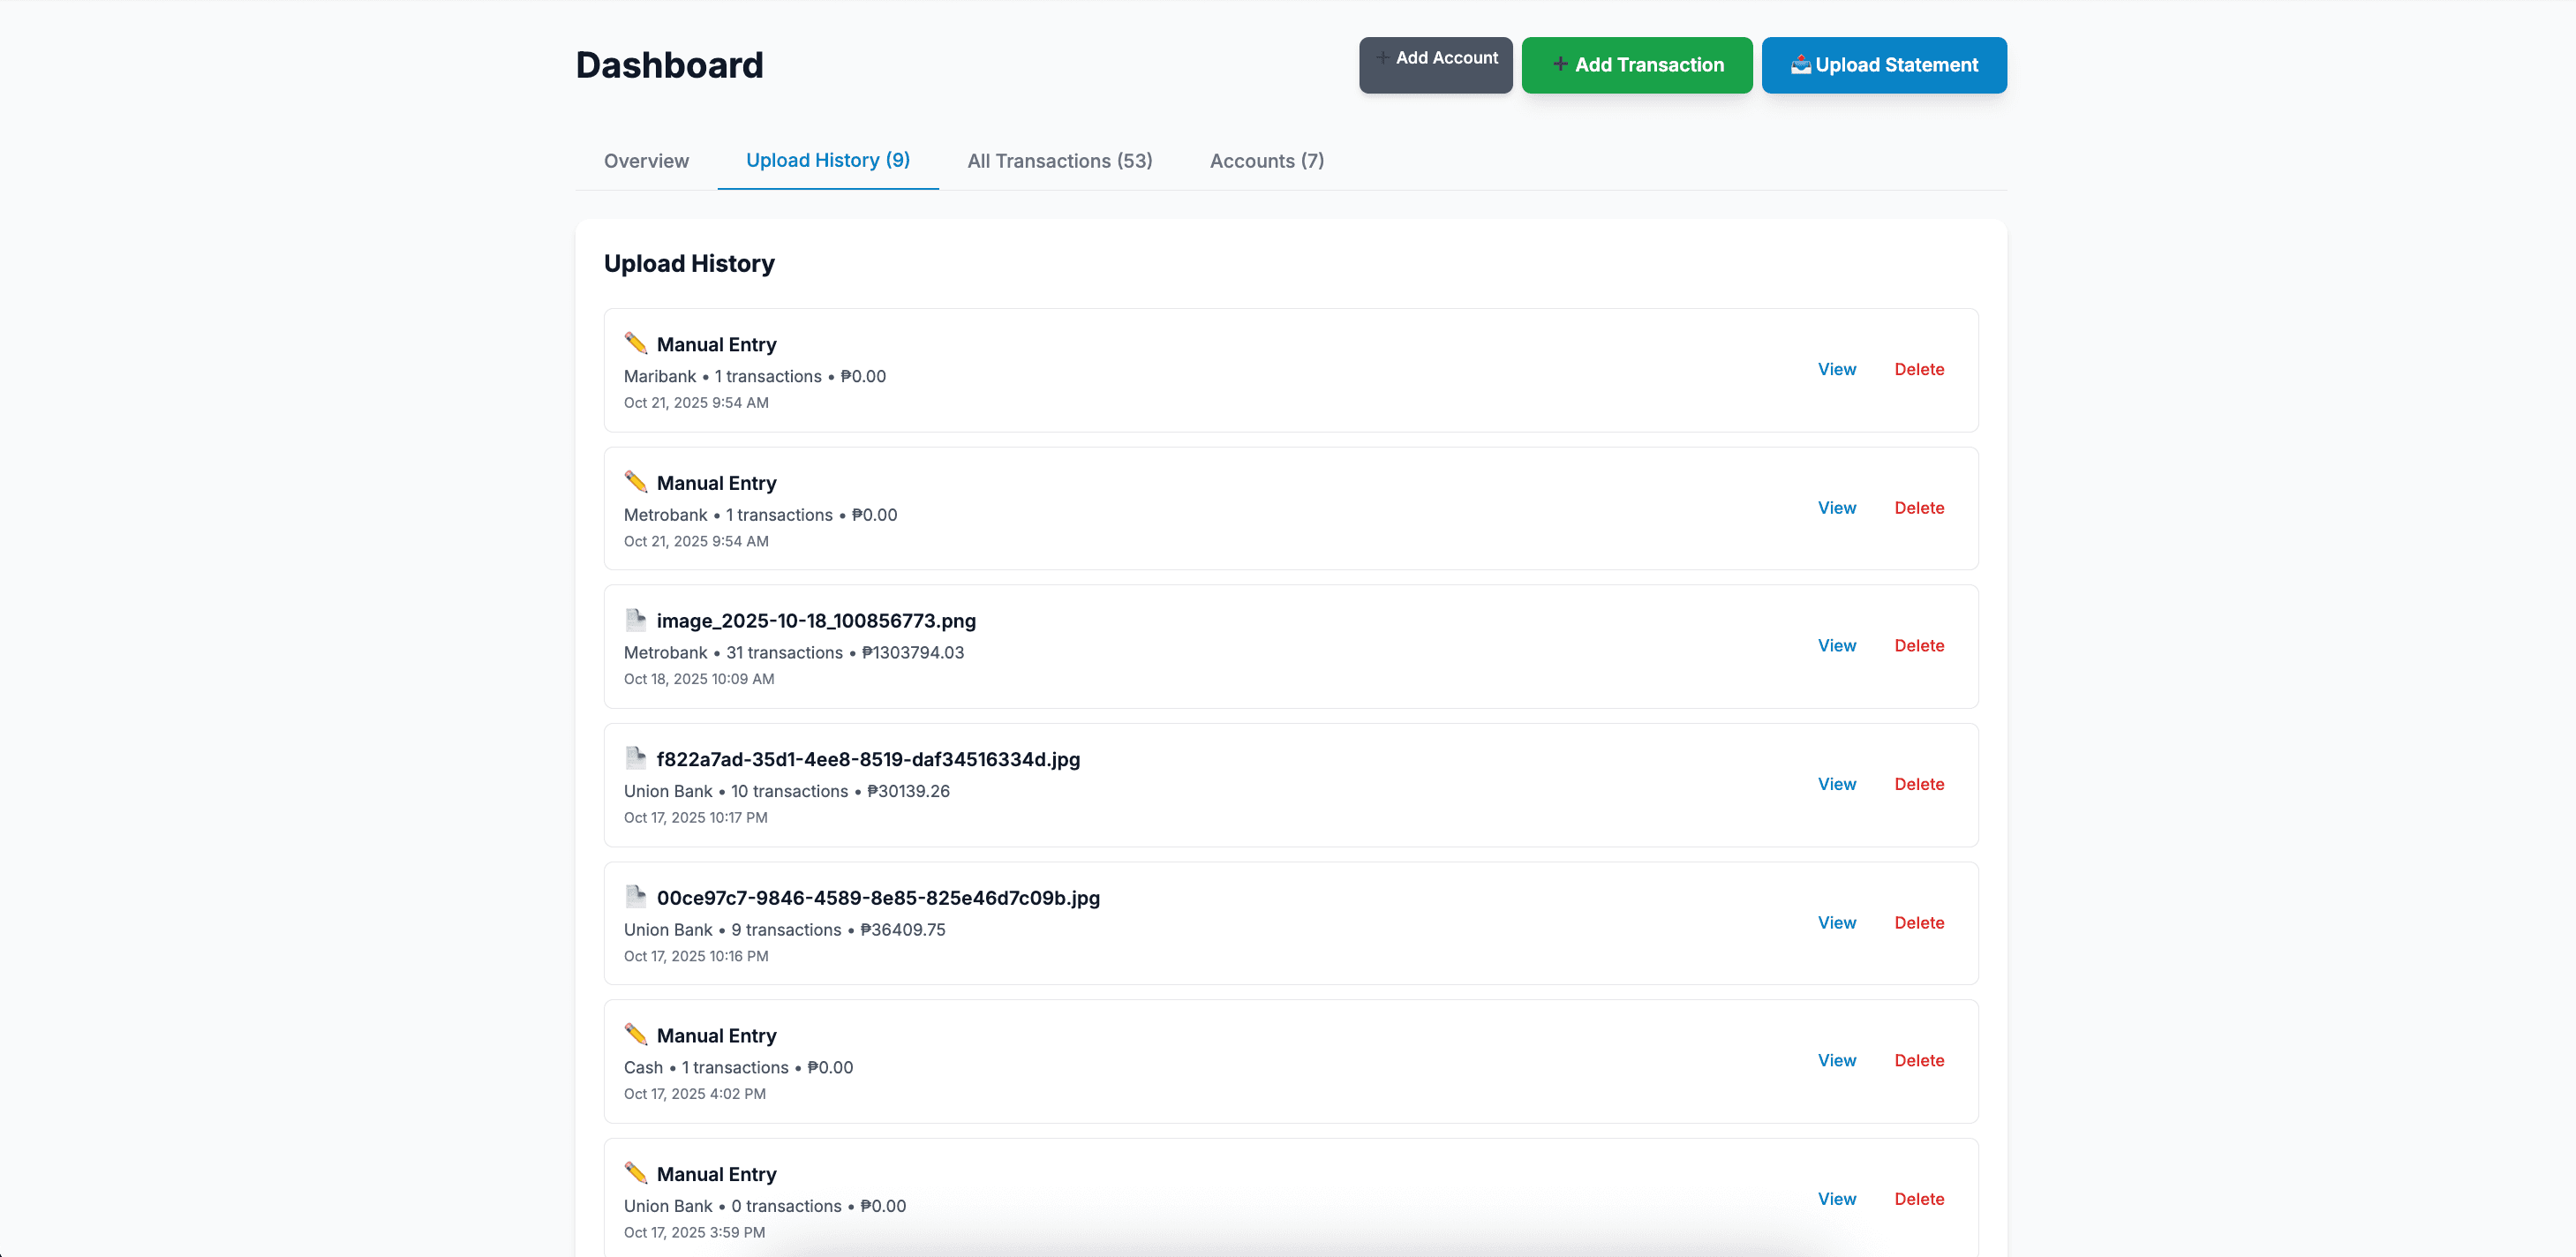Click pencil icon on Union Bank manual entry
The width and height of the screenshot is (2576, 1257).
(635, 1172)
